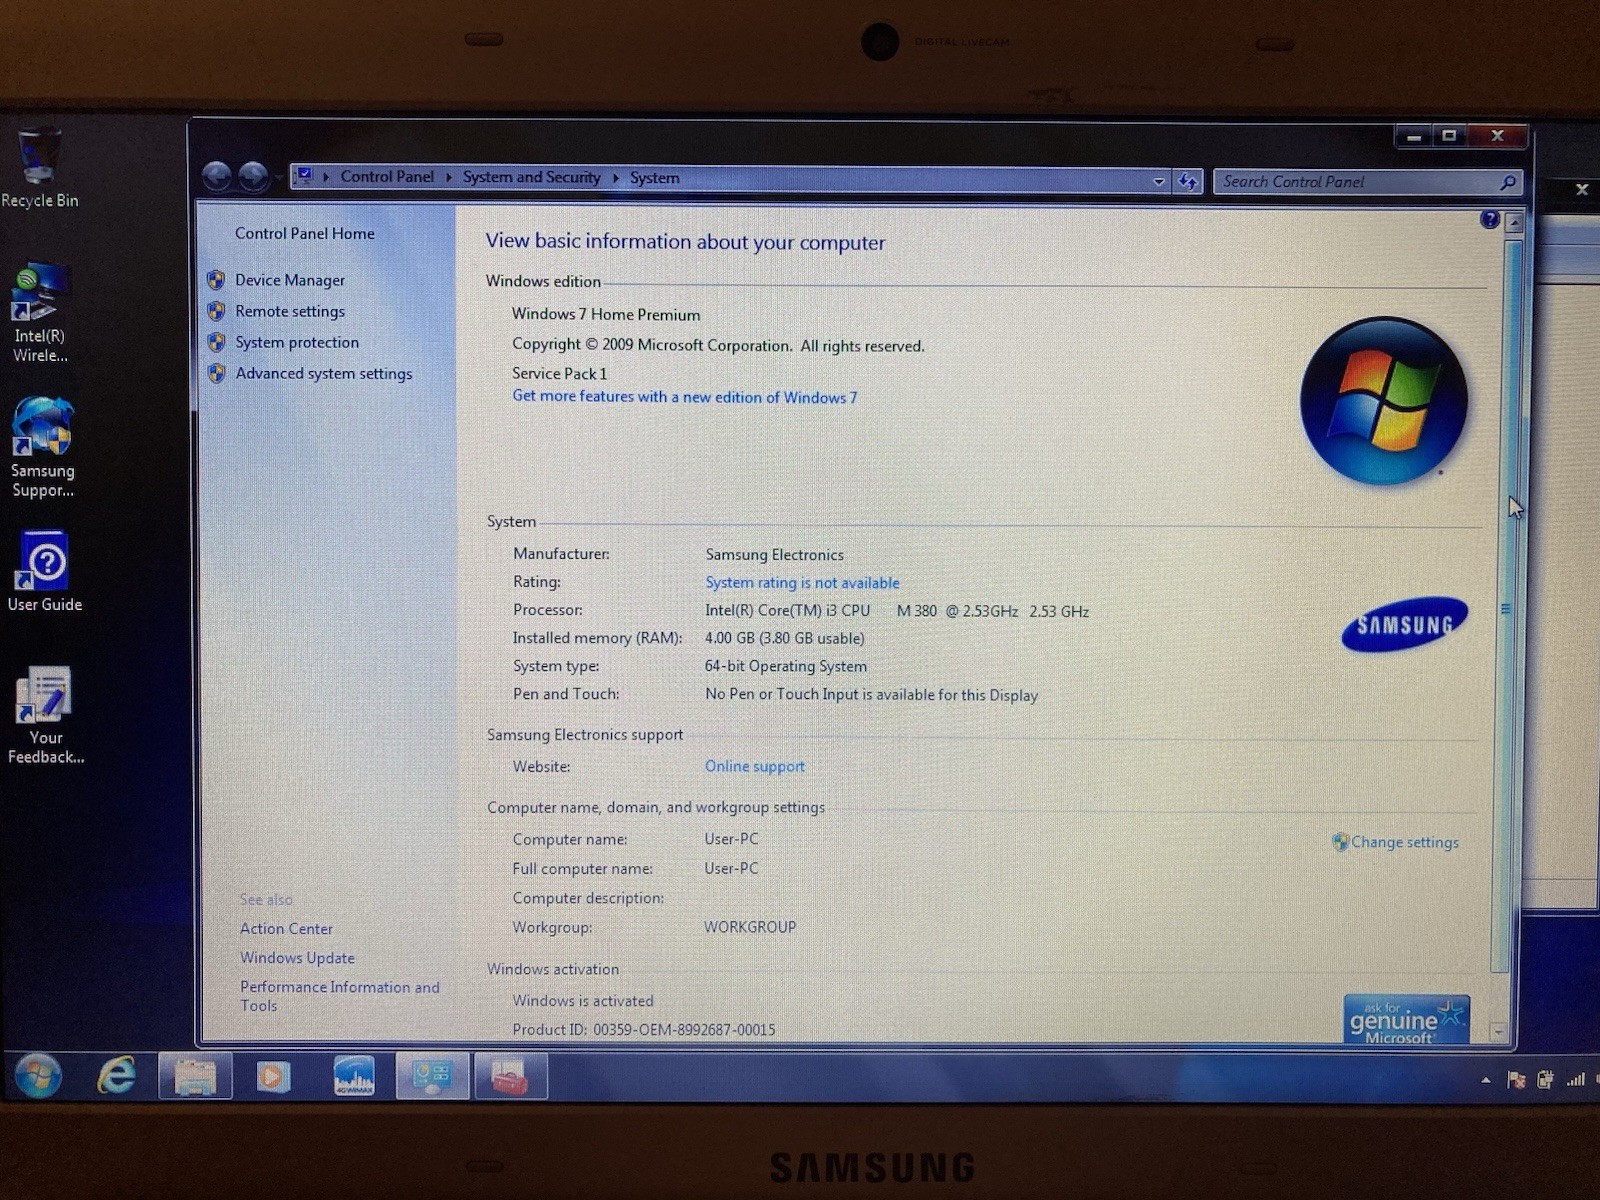The width and height of the screenshot is (1600, 1200).
Task: Click the power plug tray icon
Action: (1545, 1079)
